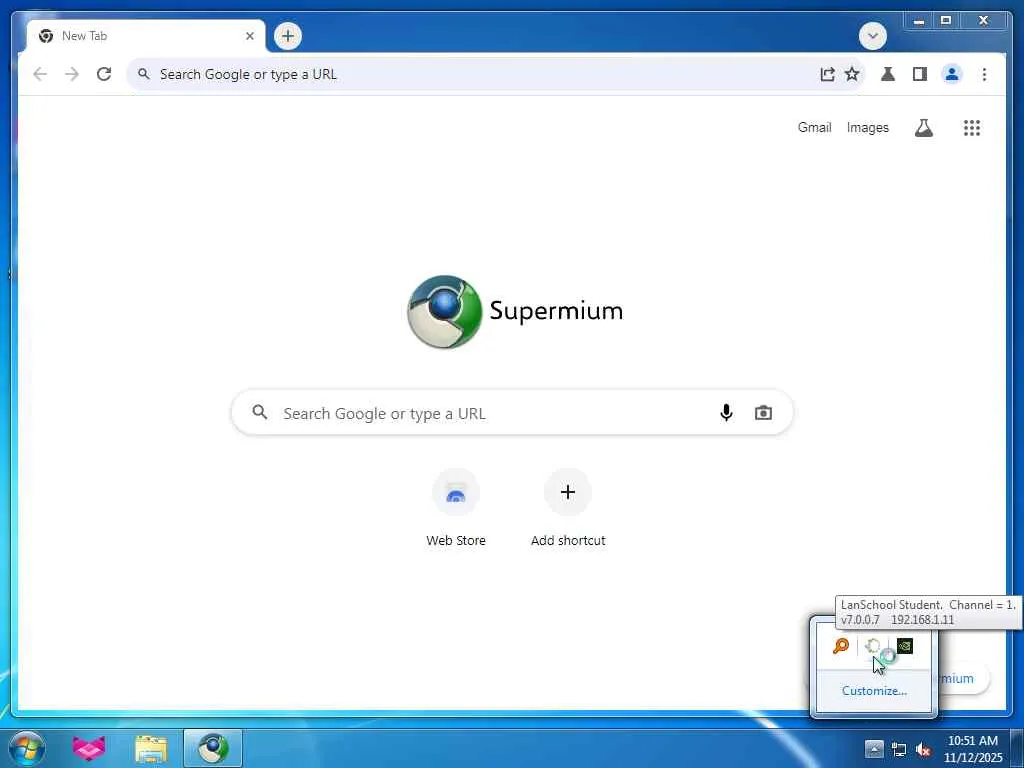Go back using the toolbar arrow
Image resolution: width=1024 pixels, height=768 pixels.
point(40,74)
